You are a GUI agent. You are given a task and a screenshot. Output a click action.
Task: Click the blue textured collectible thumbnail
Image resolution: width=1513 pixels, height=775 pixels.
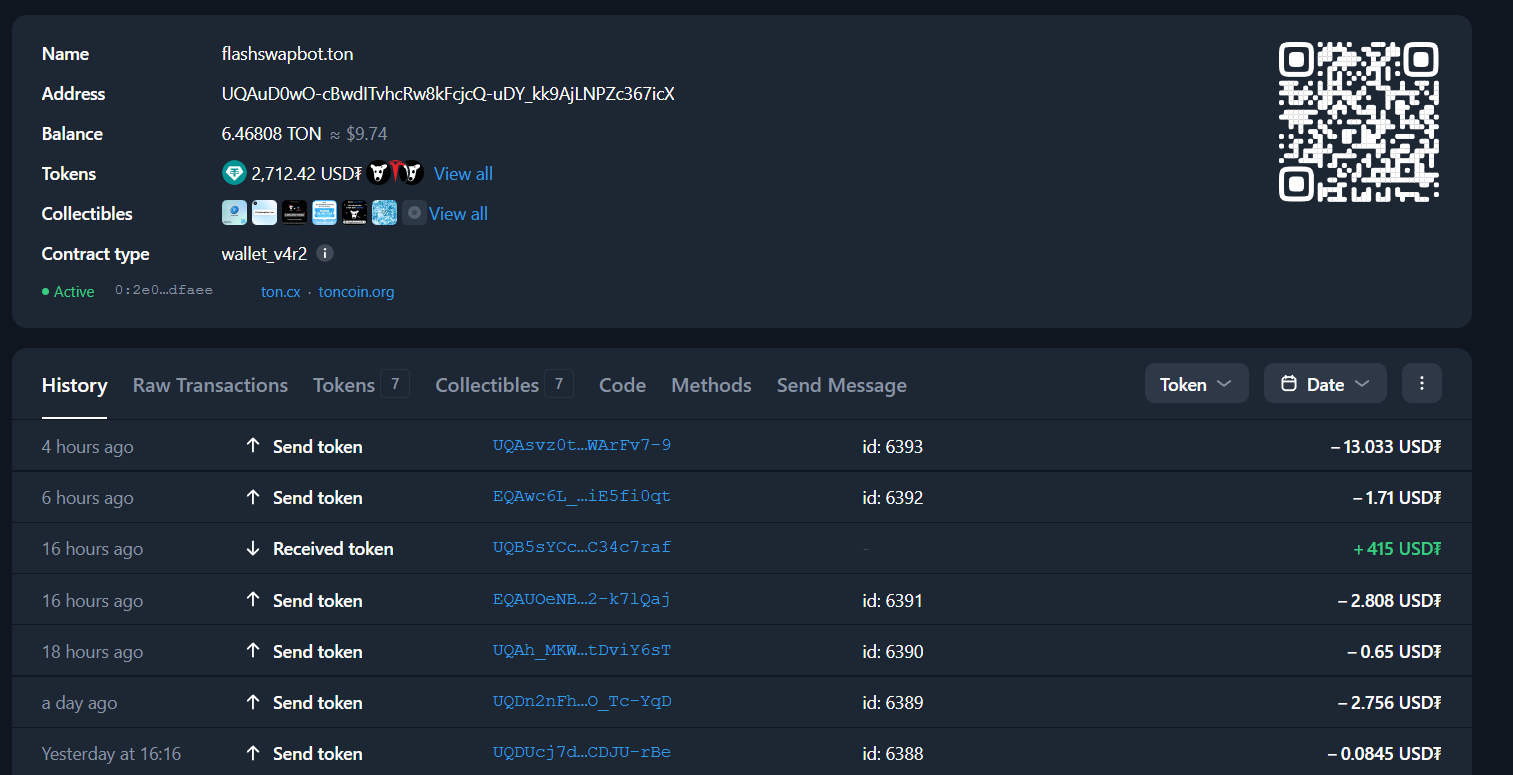384,213
